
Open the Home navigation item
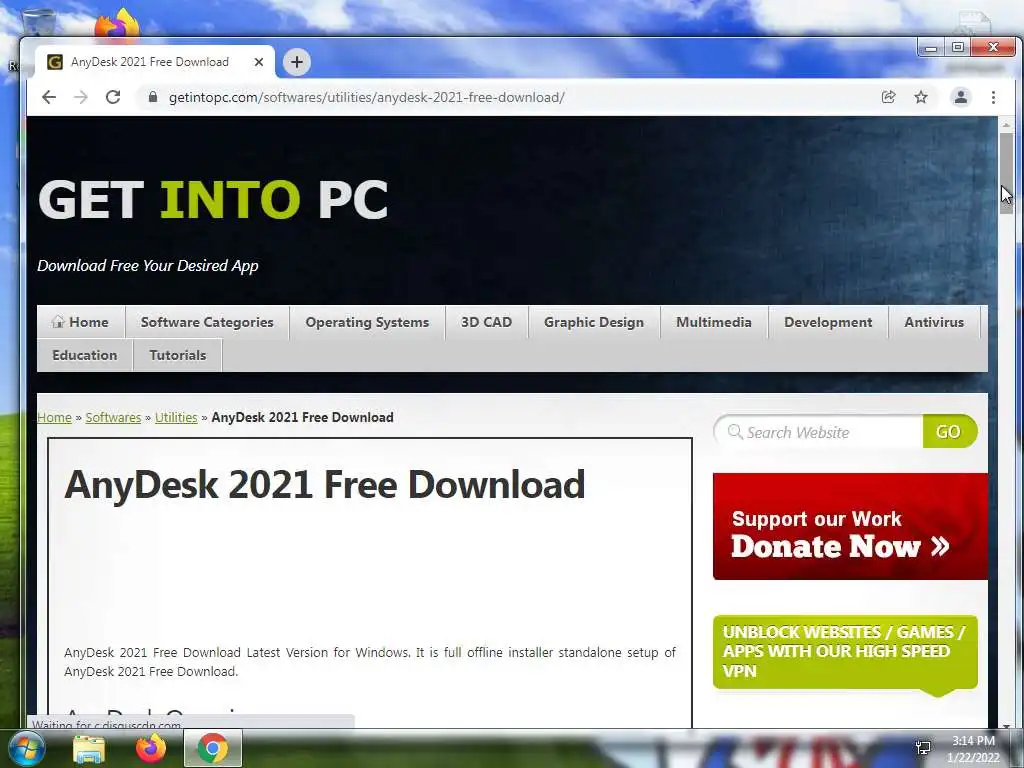80,322
